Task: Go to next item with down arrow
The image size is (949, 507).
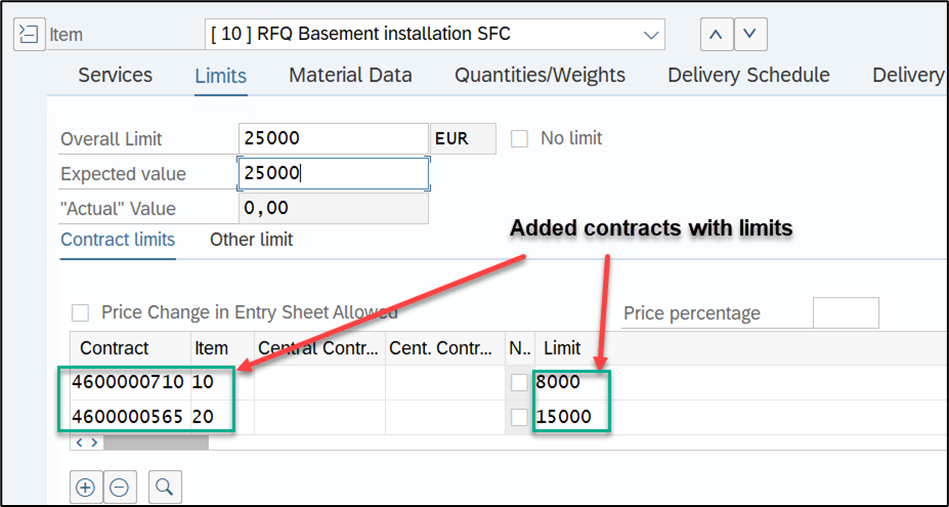Action: (750, 34)
